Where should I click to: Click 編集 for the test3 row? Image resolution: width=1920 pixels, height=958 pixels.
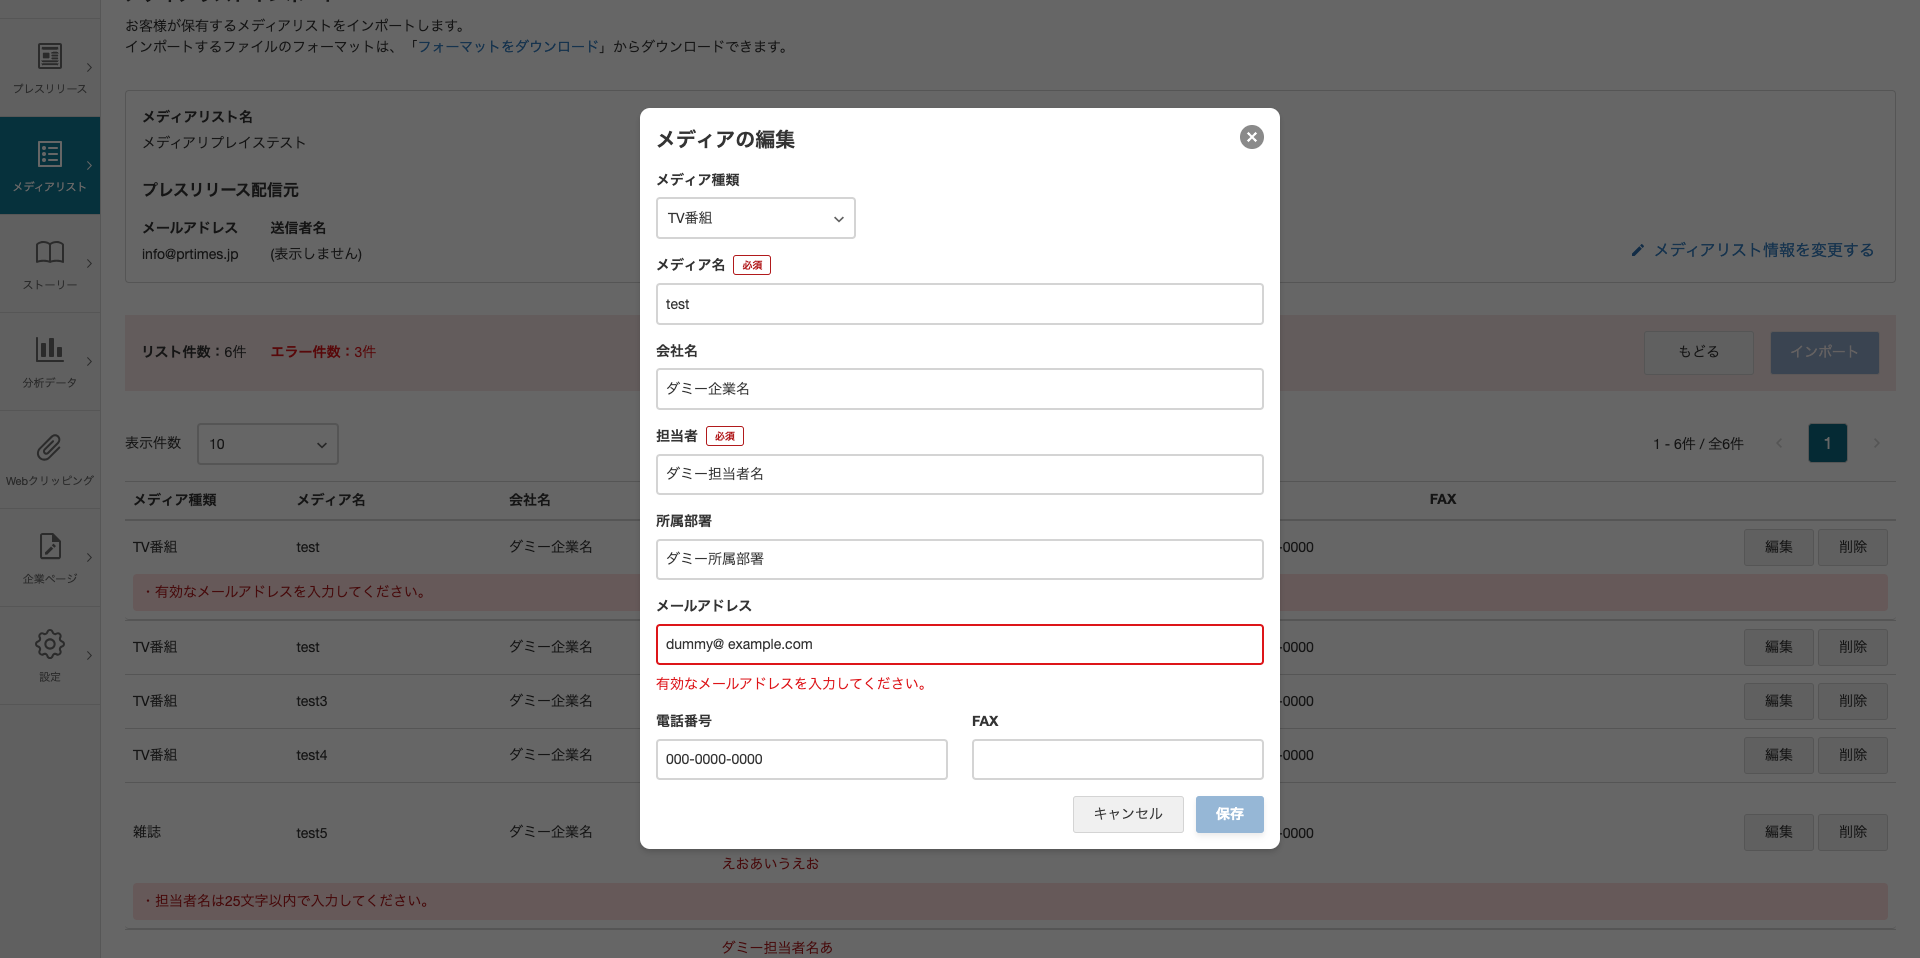[1778, 701]
